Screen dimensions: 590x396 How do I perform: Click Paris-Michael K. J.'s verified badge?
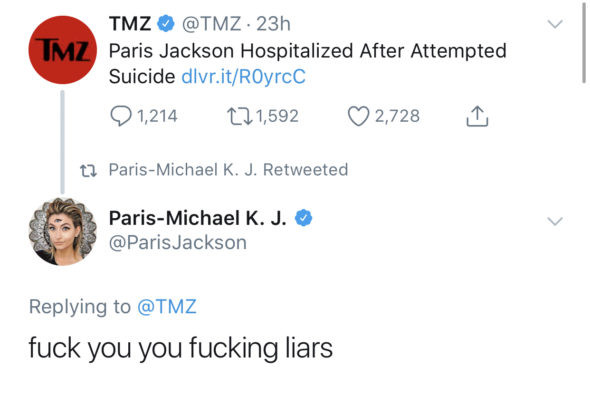coord(303,218)
